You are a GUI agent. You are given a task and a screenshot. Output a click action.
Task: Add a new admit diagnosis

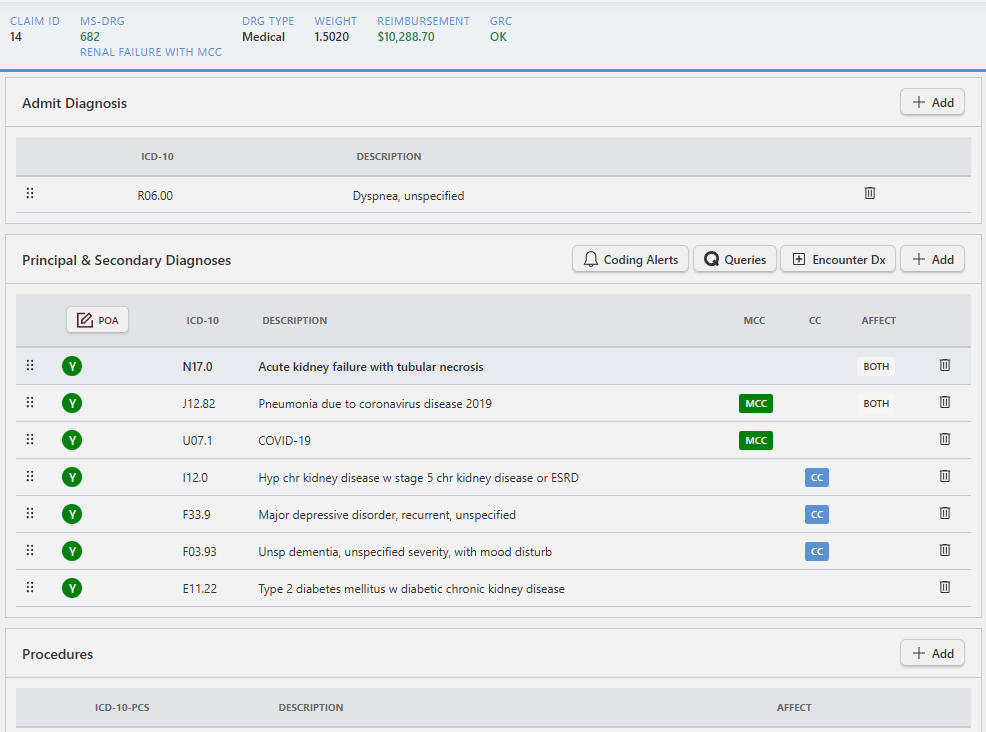[931, 102]
